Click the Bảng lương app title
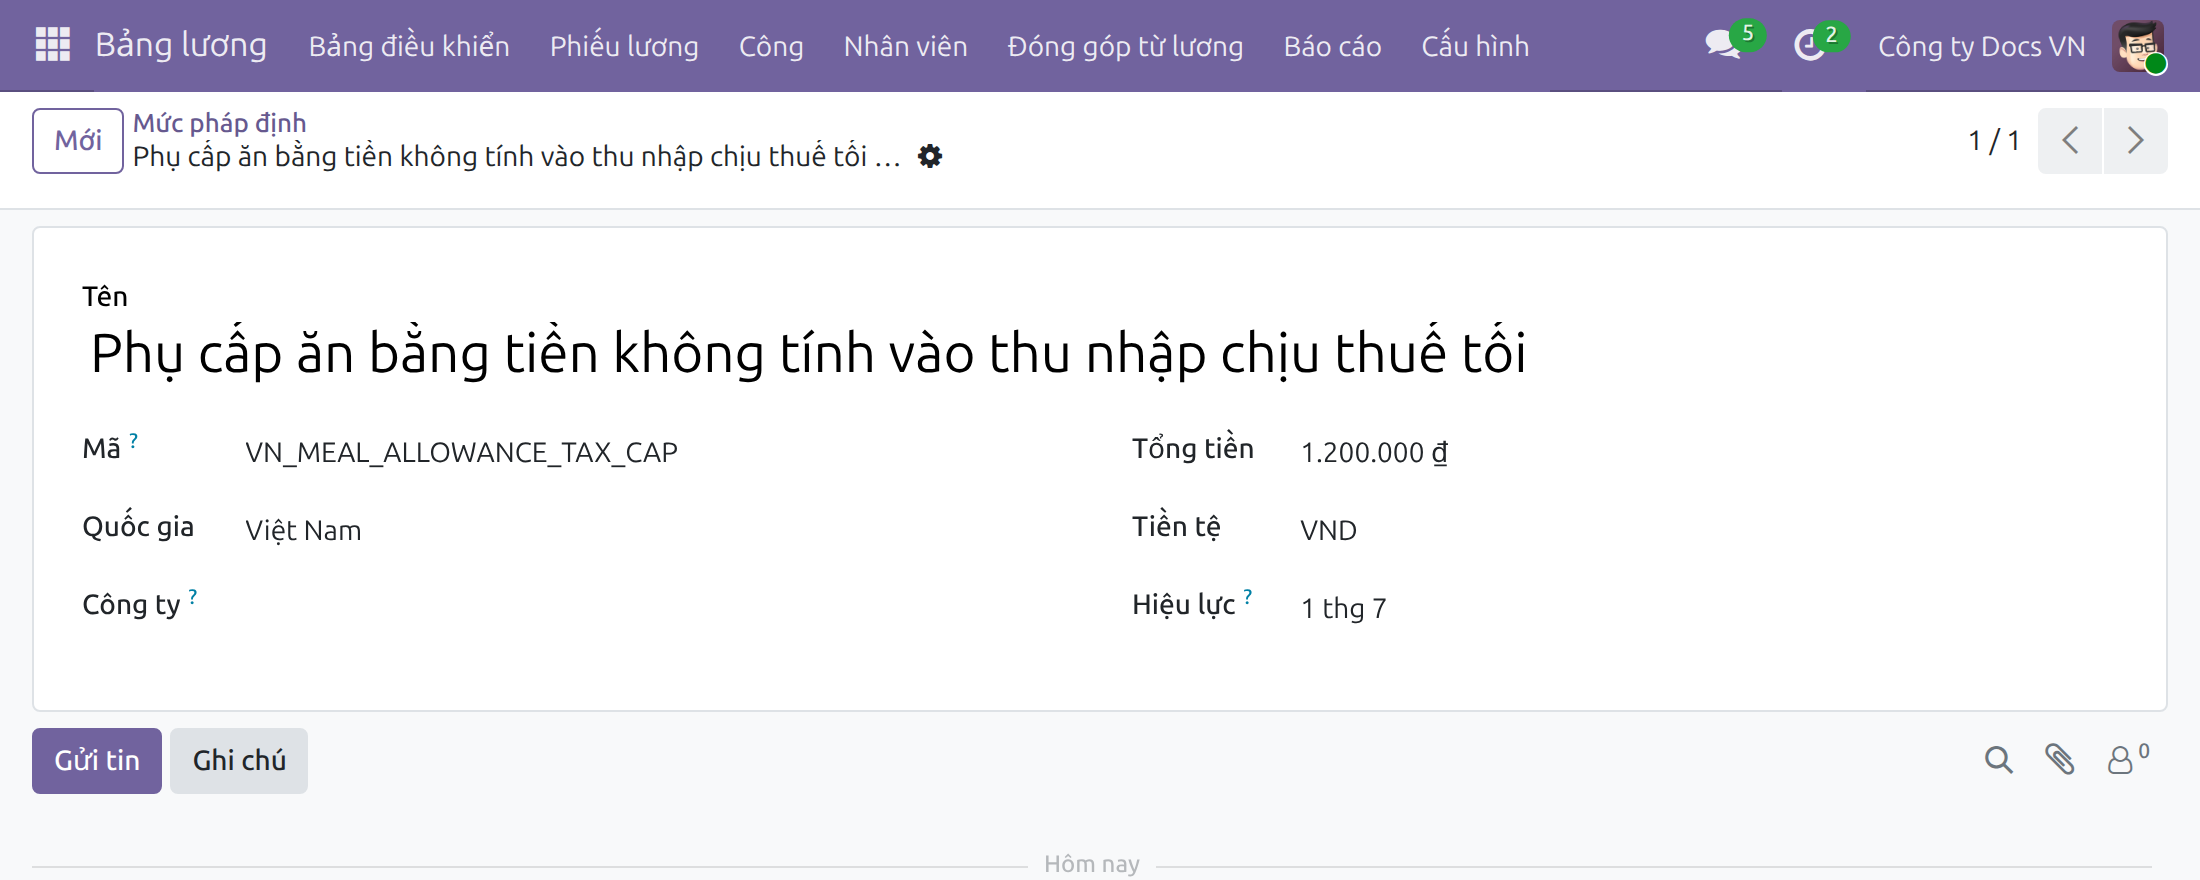This screenshot has height=880, width=2200. (x=181, y=45)
